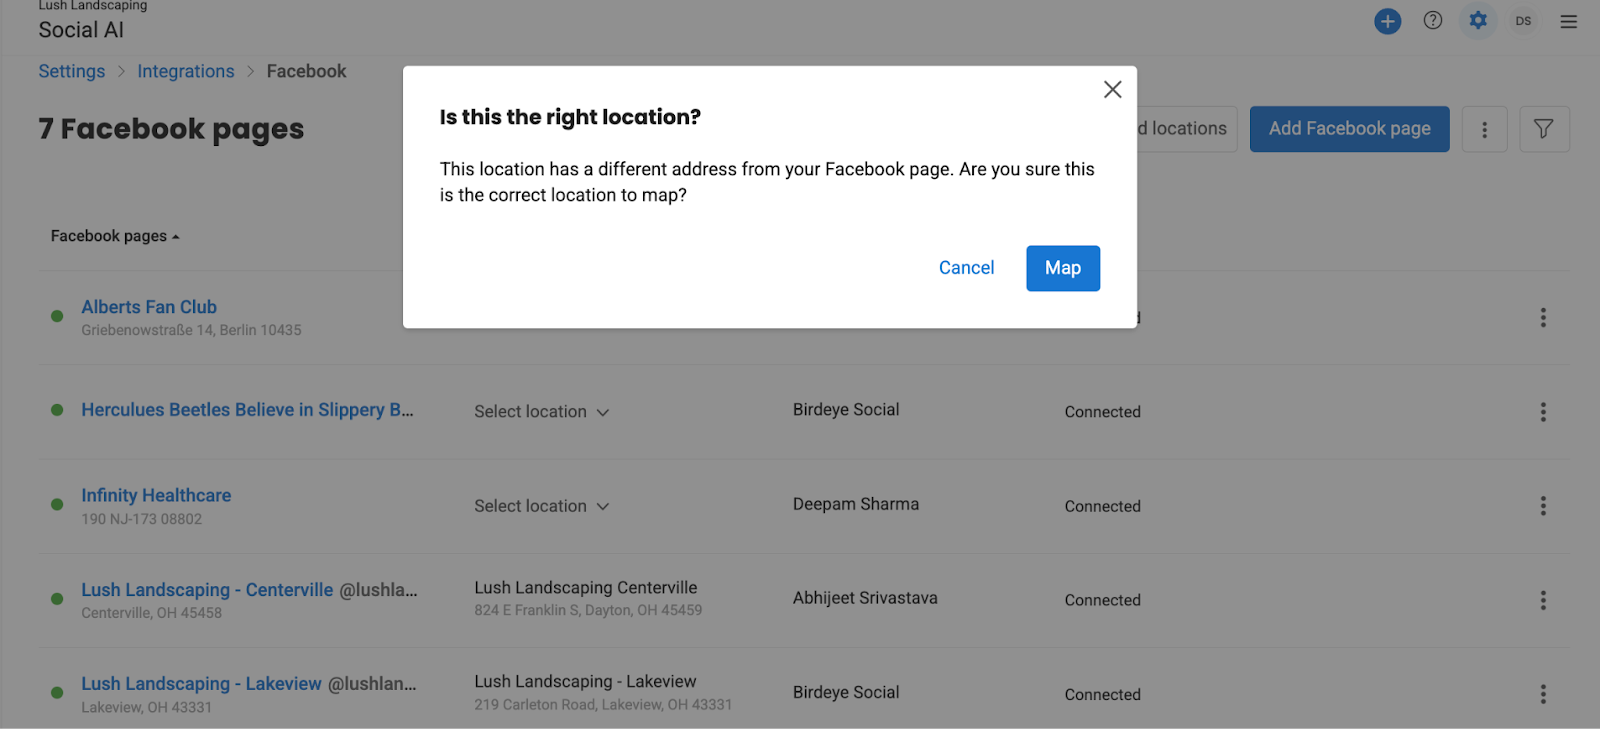
Task: Click dialog title Is this the right location?
Action: [570, 117]
